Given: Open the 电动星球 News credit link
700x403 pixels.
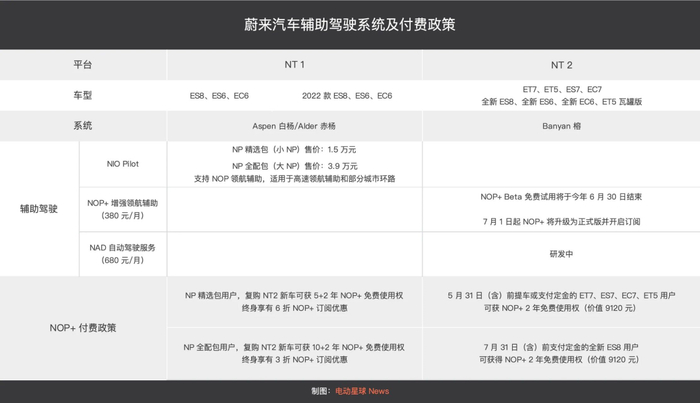Looking at the screenshot, I should click(x=362, y=391).
